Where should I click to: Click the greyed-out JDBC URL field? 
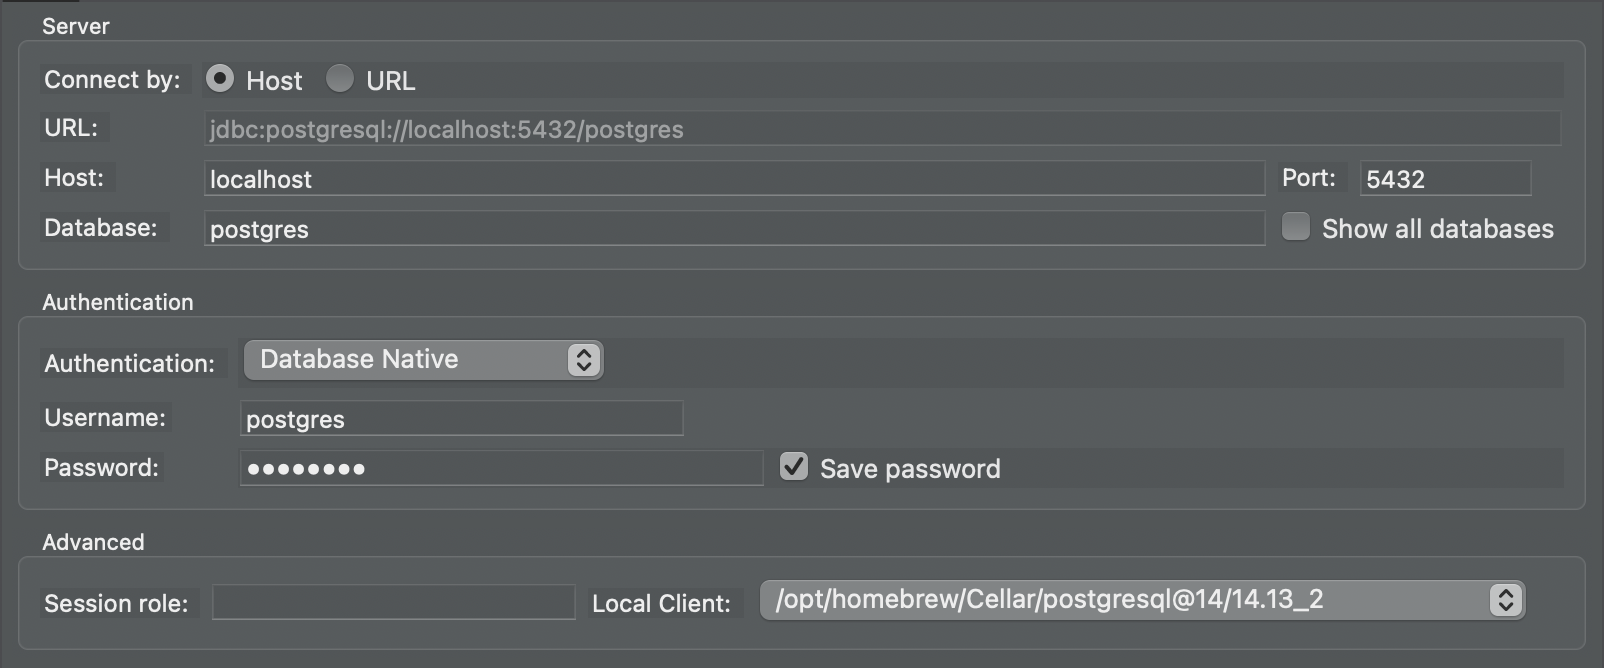tap(881, 129)
